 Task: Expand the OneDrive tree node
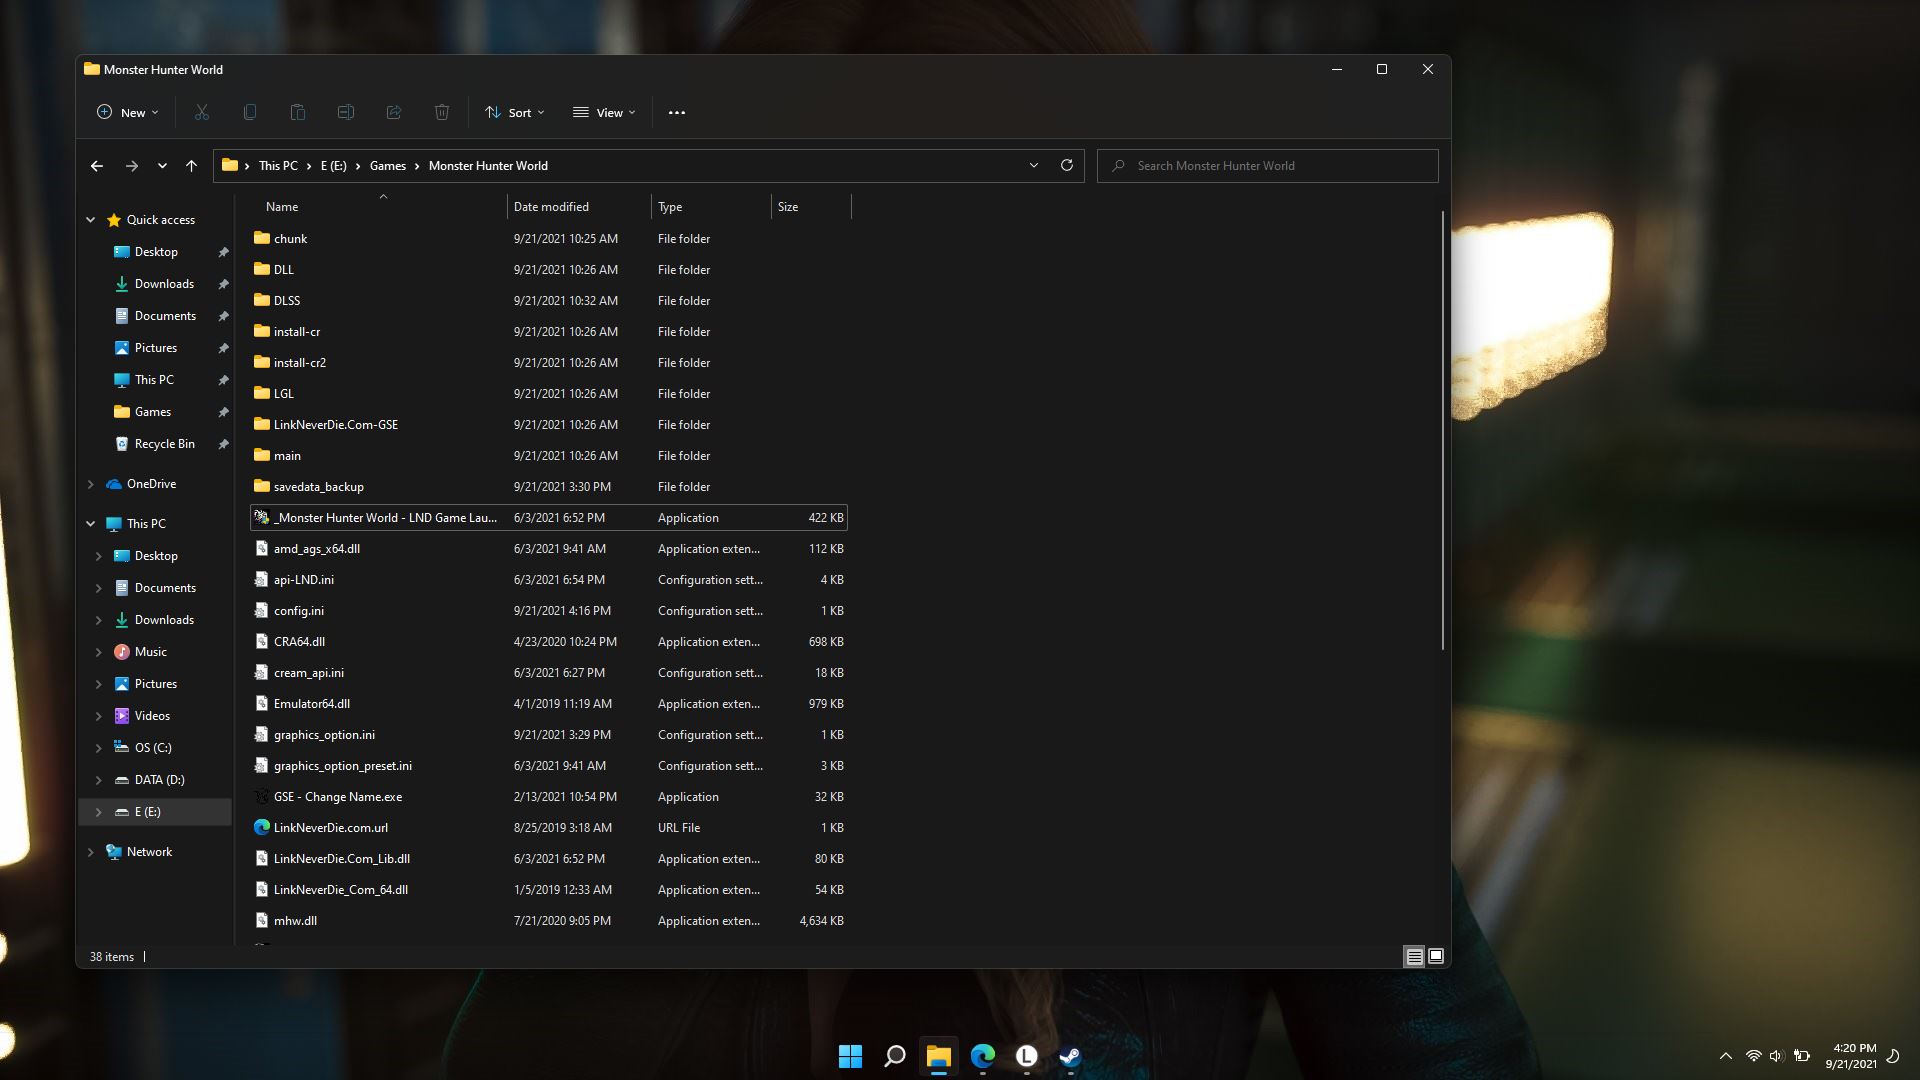[91, 484]
